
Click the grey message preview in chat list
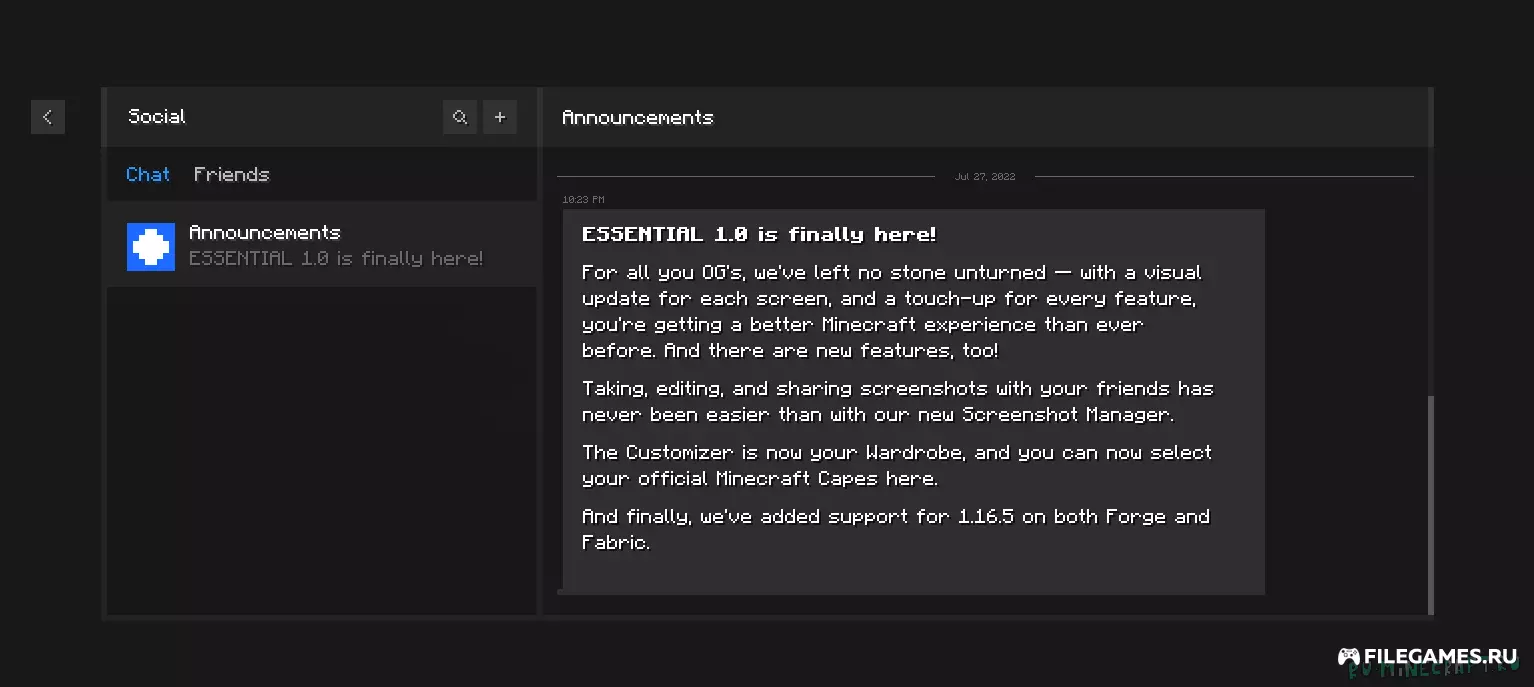tap(336, 259)
